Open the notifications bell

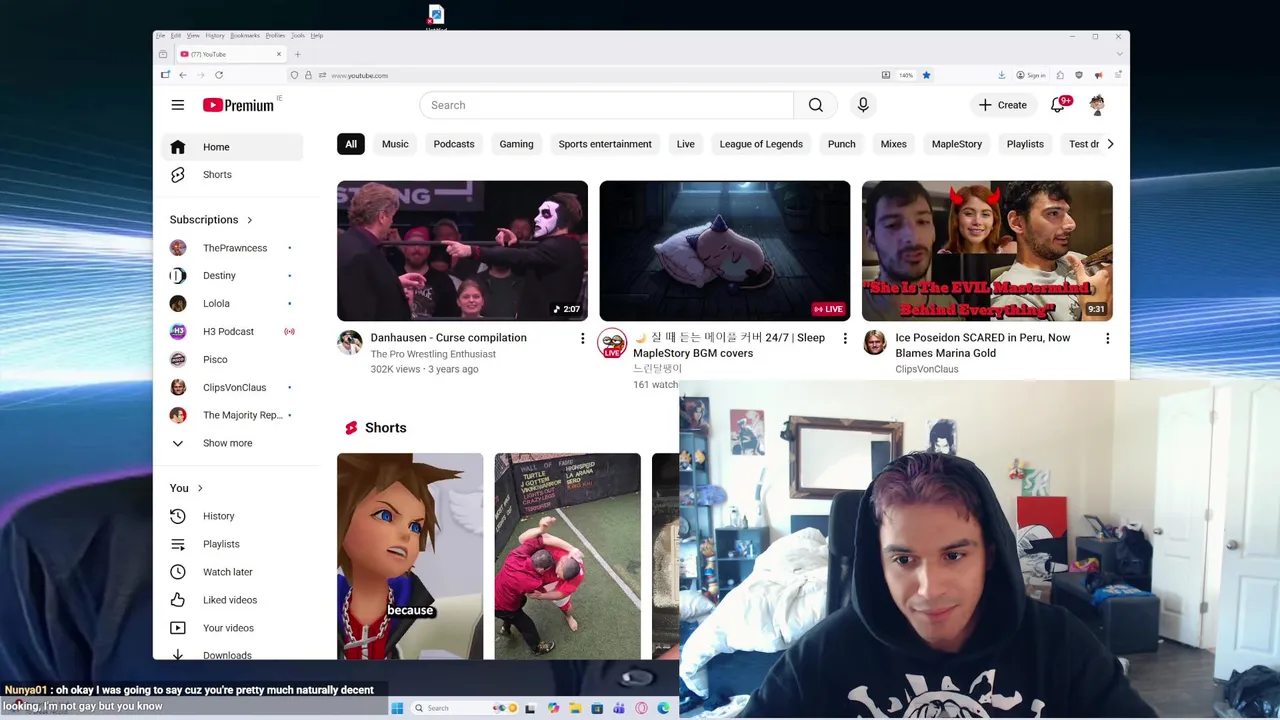tap(1058, 105)
